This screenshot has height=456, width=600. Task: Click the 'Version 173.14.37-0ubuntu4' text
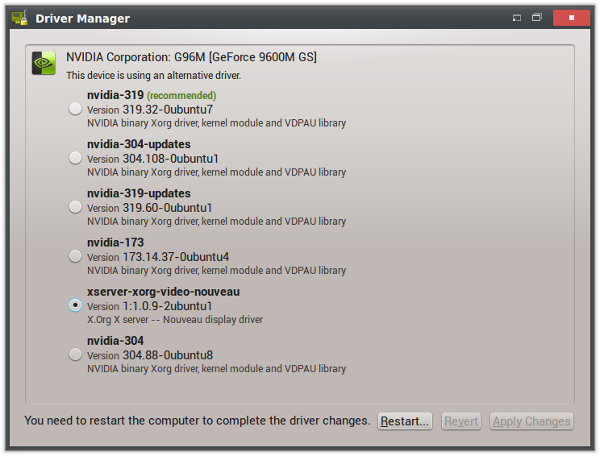coord(158,257)
